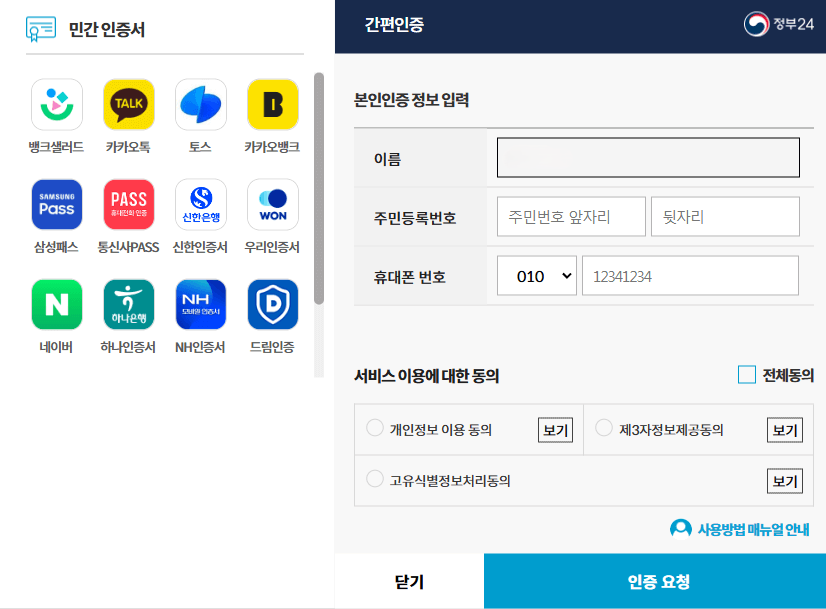826x609 pixels.
Task: Select the Samsung Pass icon
Action: tap(57, 204)
